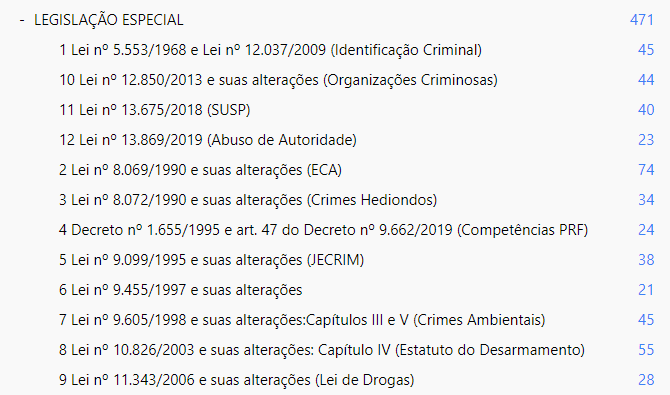670x395 pixels.
Task: Open the 471 total count link
Action: (642, 20)
